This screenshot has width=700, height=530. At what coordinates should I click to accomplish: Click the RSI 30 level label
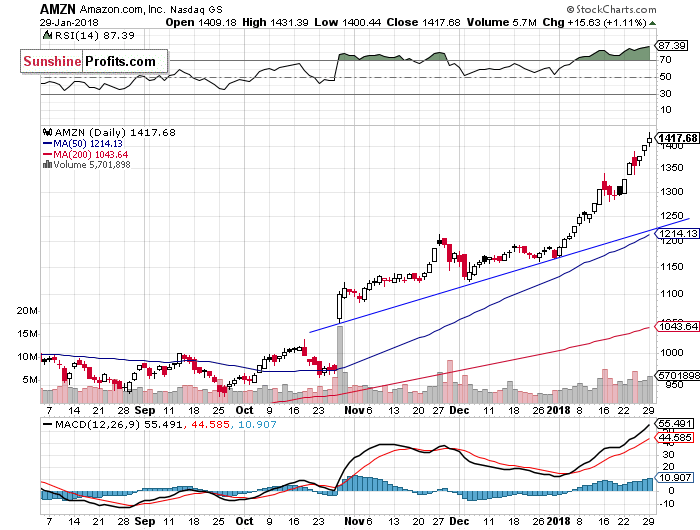(666, 93)
